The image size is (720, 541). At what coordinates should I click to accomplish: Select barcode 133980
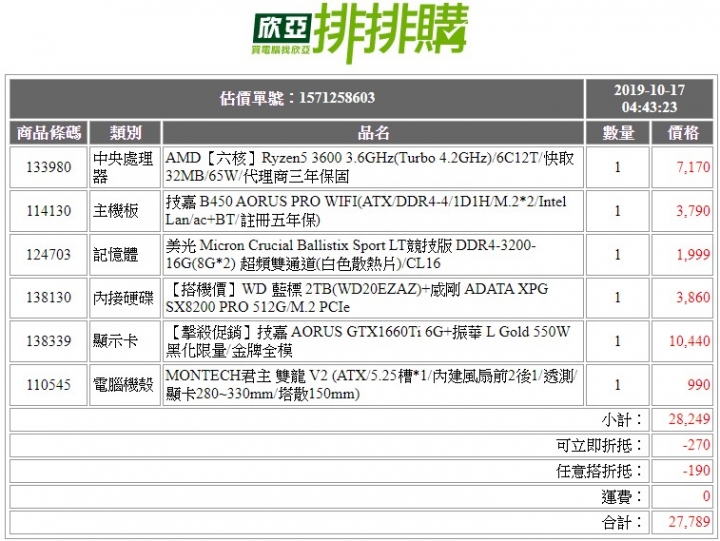(x=49, y=167)
